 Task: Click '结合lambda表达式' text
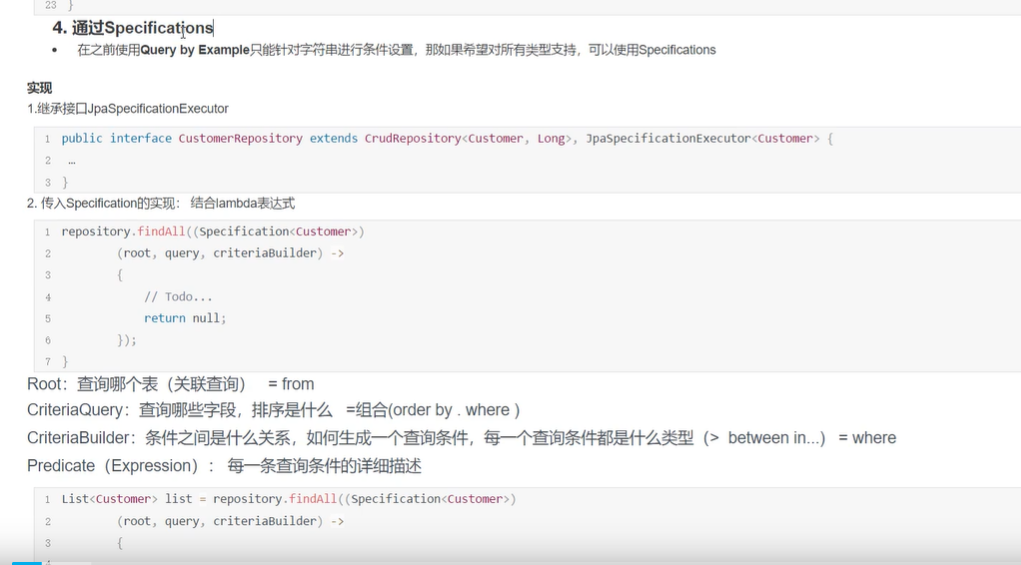click(242, 204)
